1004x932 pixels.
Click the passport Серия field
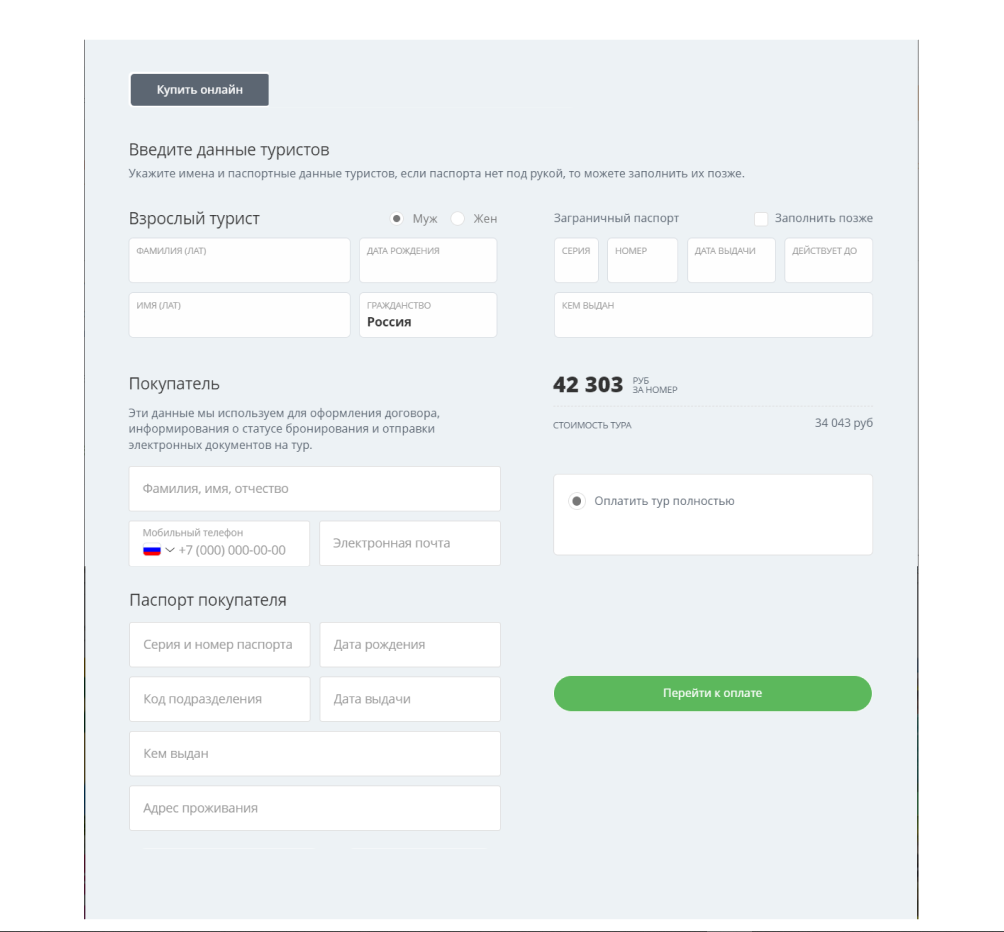click(576, 260)
